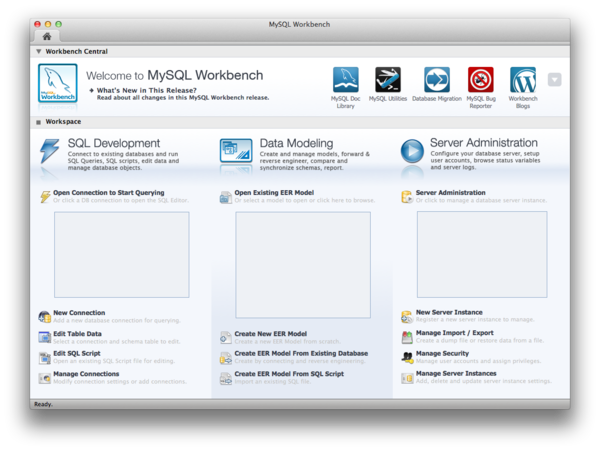Open Manage Connections link
The height and width of the screenshot is (451, 600).
pyautogui.click(x=86, y=374)
